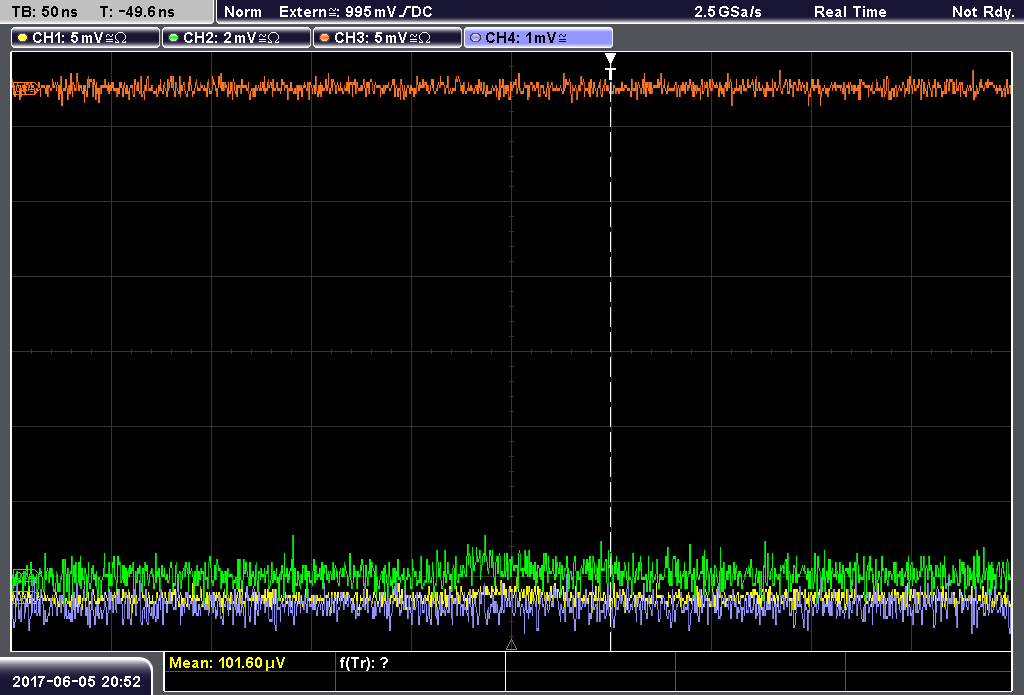Select the CH1: 5 mV channel tab

(86, 38)
